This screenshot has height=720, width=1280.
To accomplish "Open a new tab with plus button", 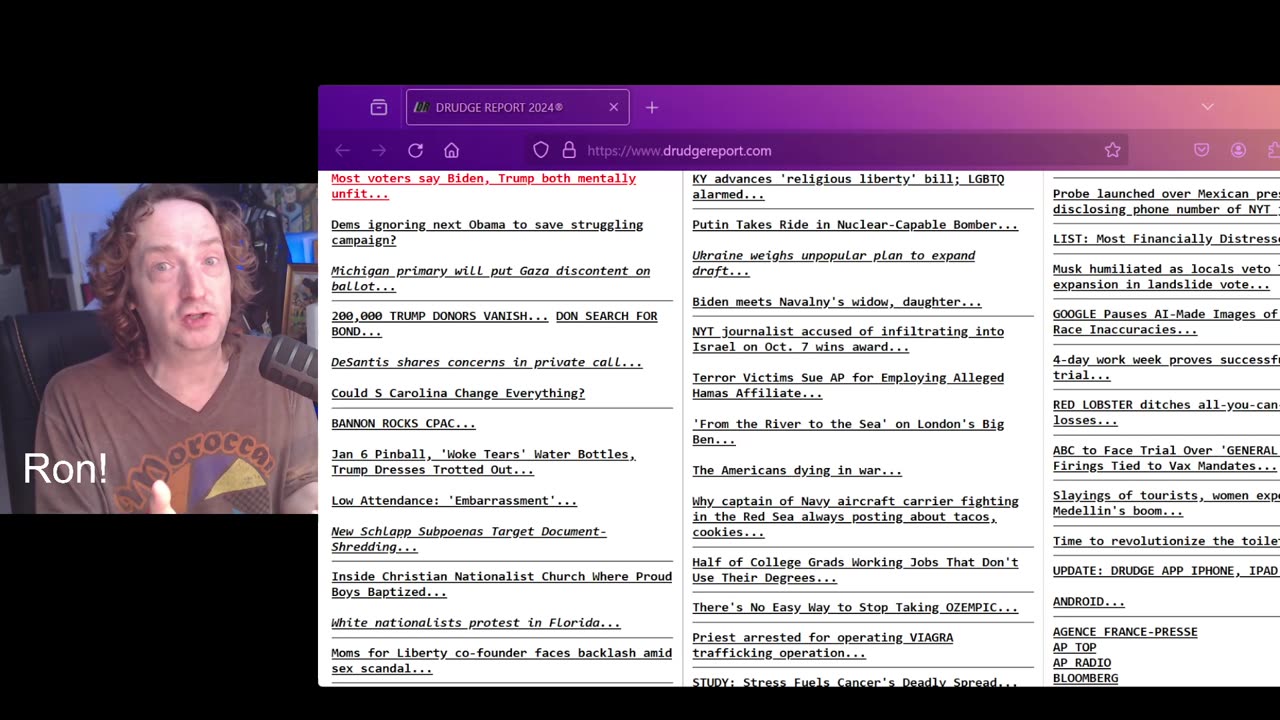I will pyautogui.click(x=652, y=107).
